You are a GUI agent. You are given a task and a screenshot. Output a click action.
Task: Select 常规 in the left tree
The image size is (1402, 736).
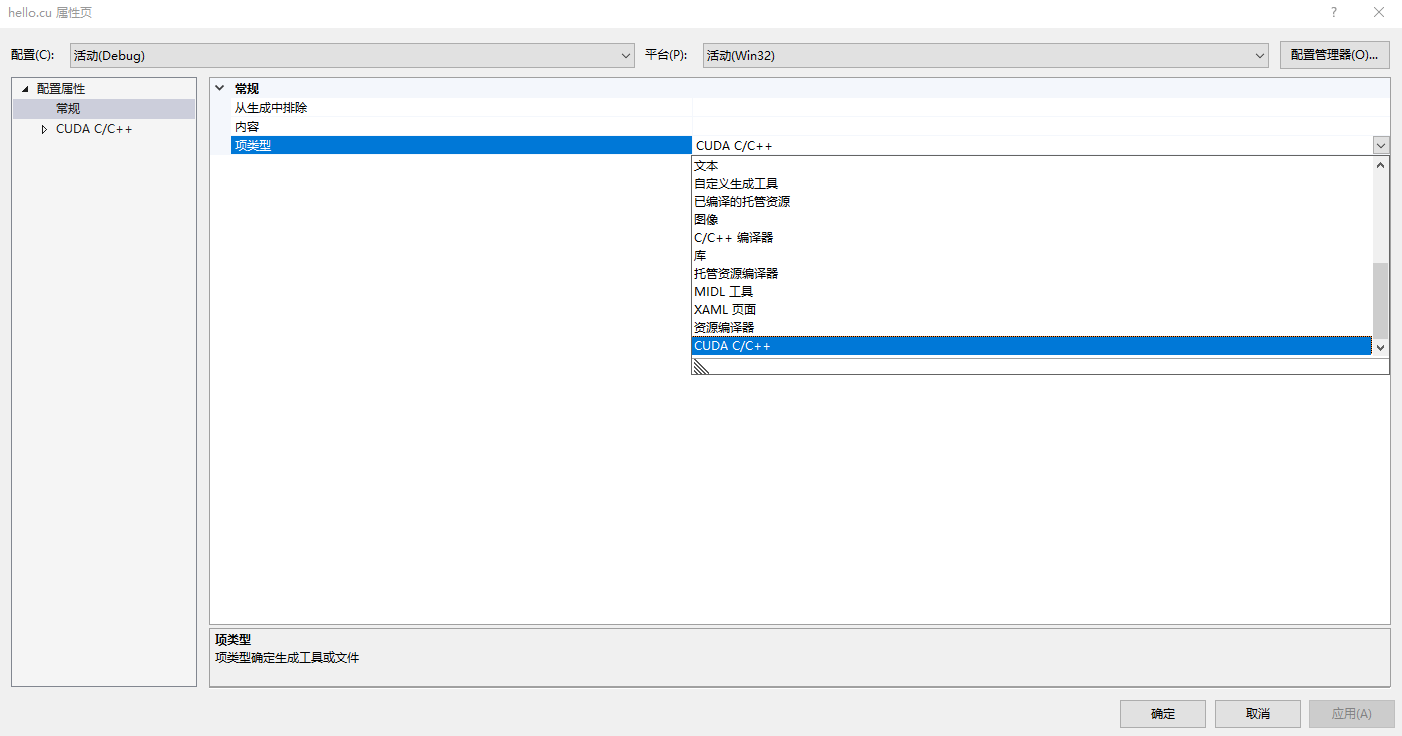coord(69,108)
